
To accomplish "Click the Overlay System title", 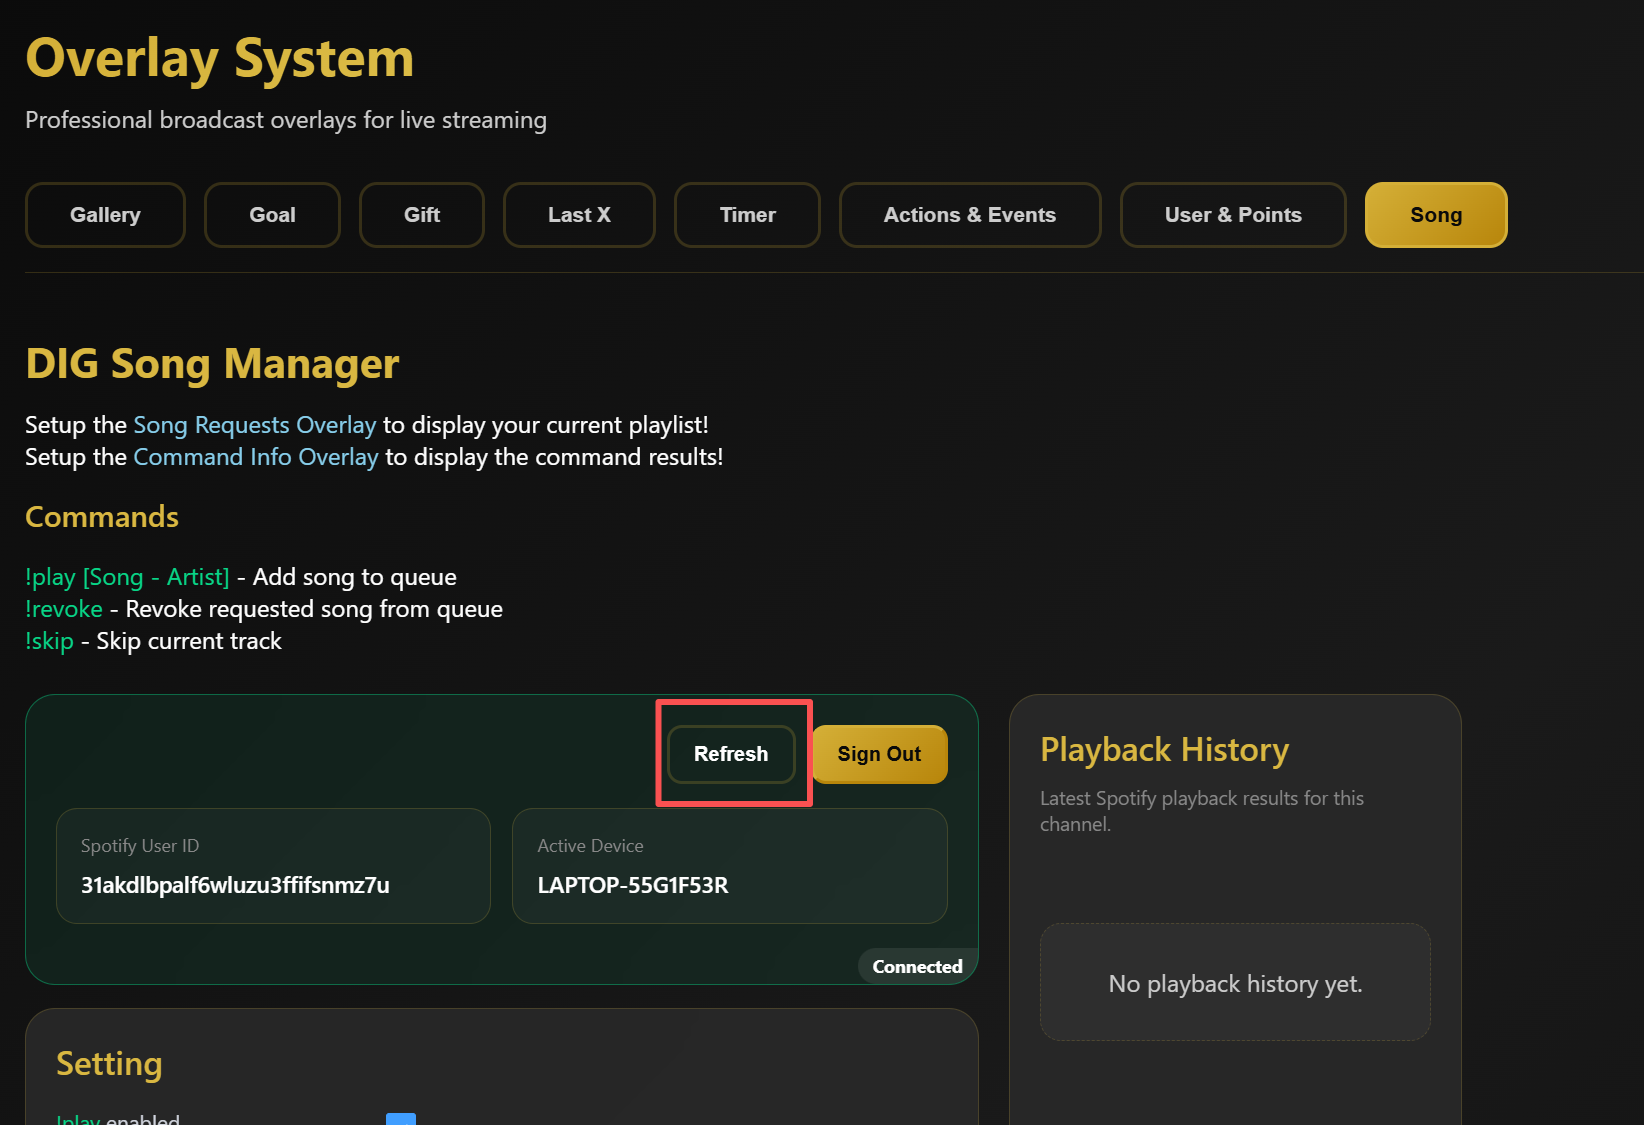I will pyautogui.click(x=220, y=58).
